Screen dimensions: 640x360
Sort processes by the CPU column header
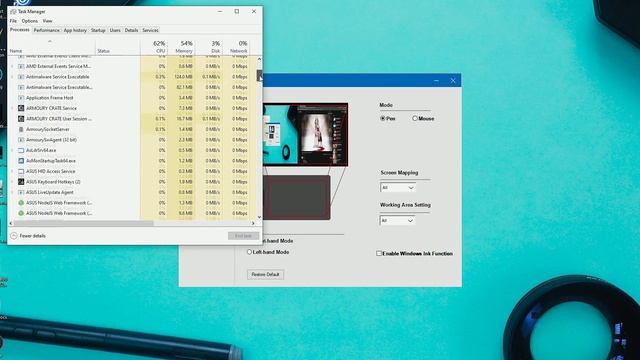pyautogui.click(x=154, y=47)
